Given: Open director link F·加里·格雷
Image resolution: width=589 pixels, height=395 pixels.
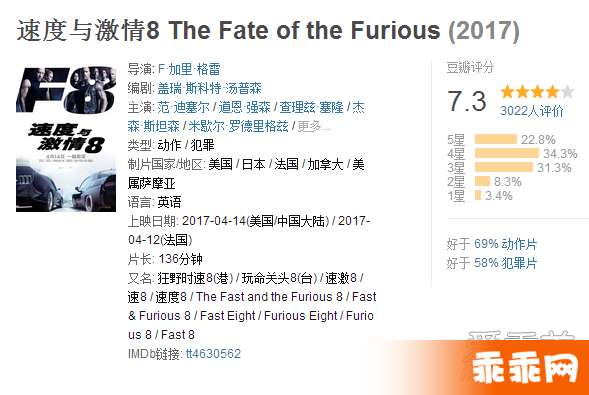Looking at the screenshot, I should 189,69.
